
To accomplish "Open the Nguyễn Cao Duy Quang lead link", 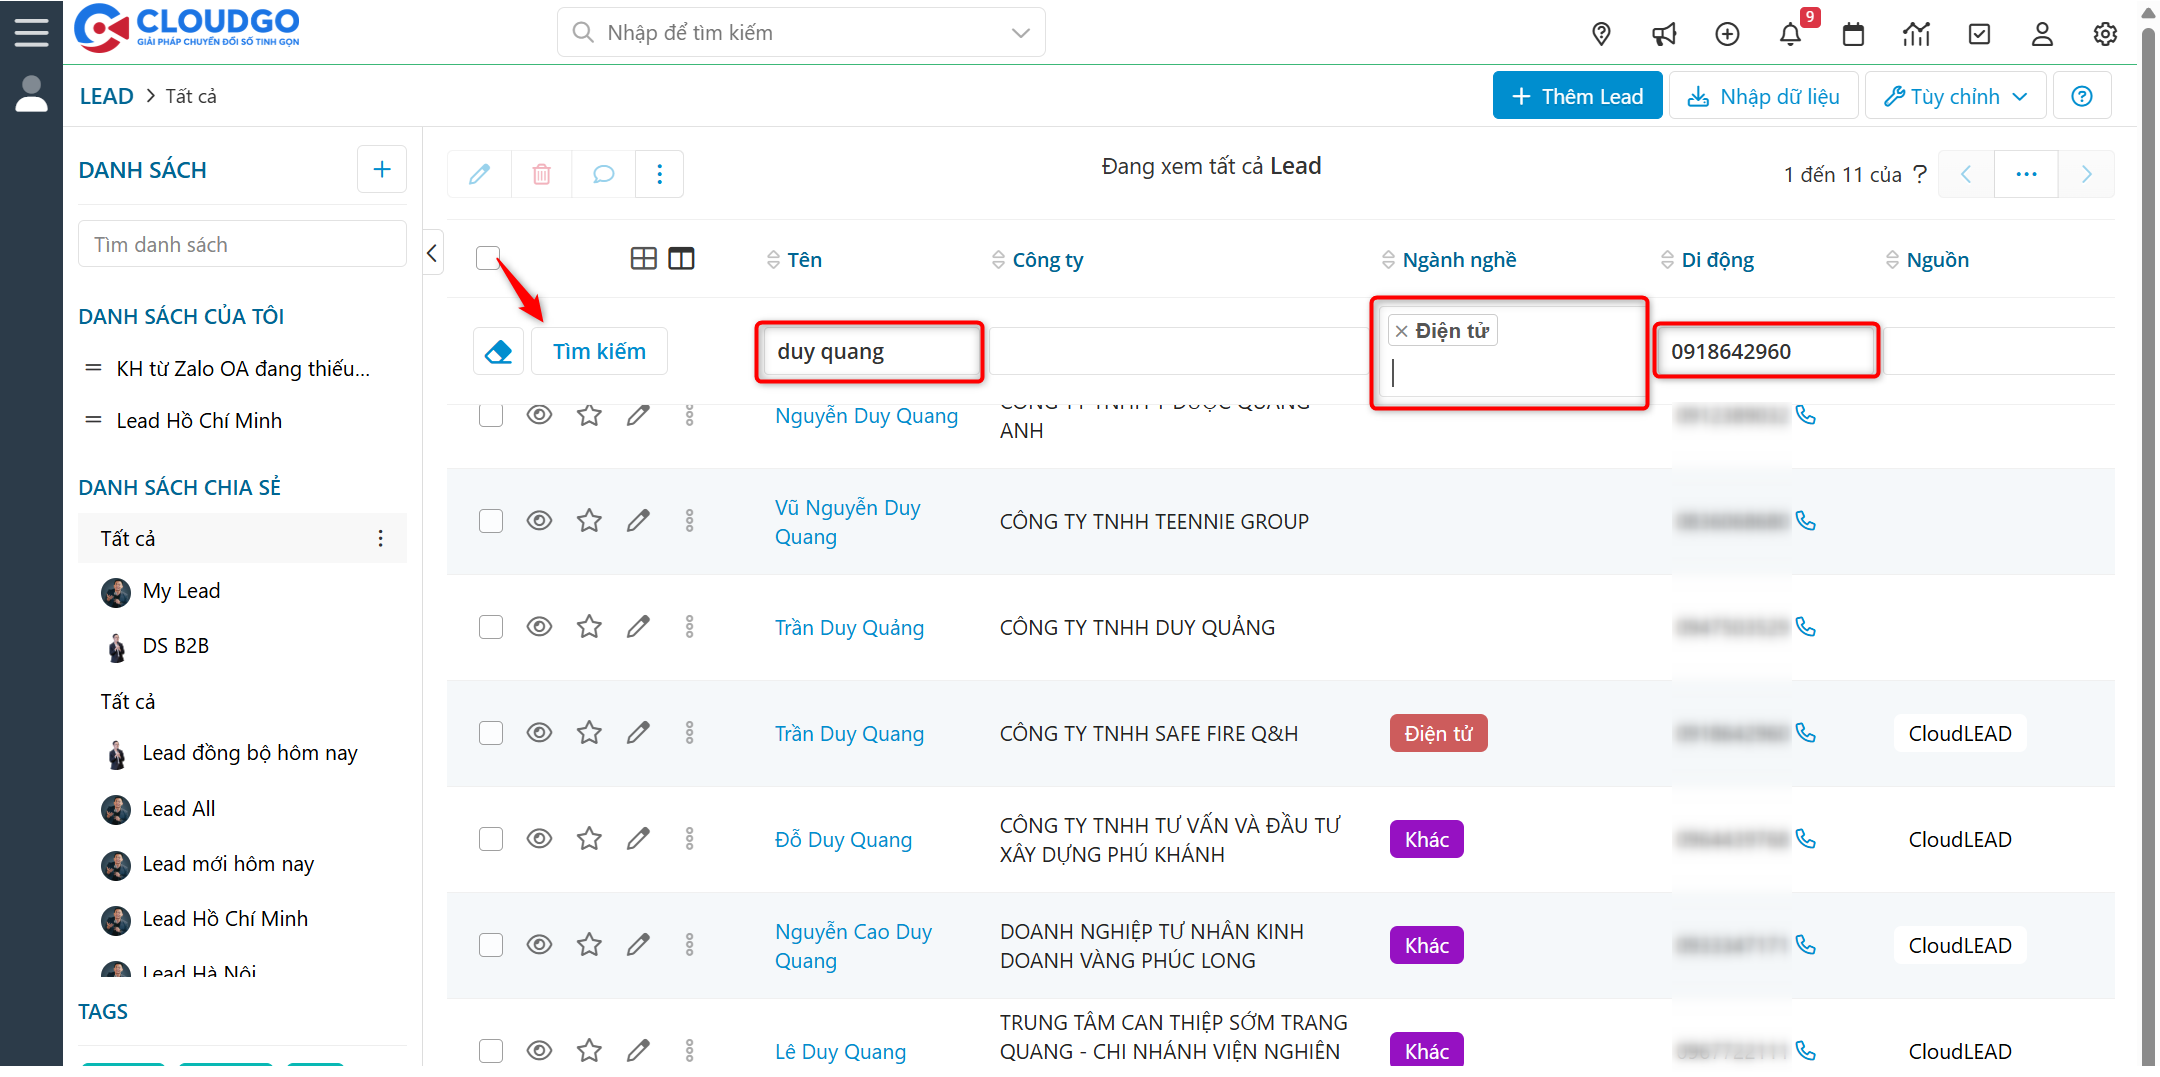I will coord(852,945).
